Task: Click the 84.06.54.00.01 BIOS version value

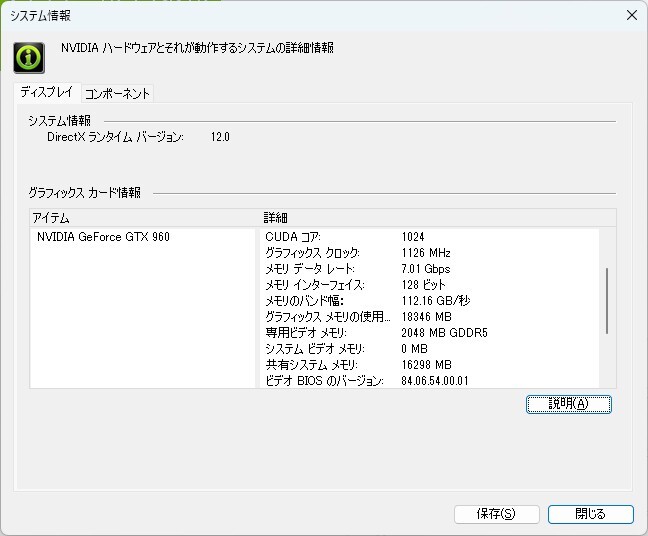Action: (x=435, y=381)
